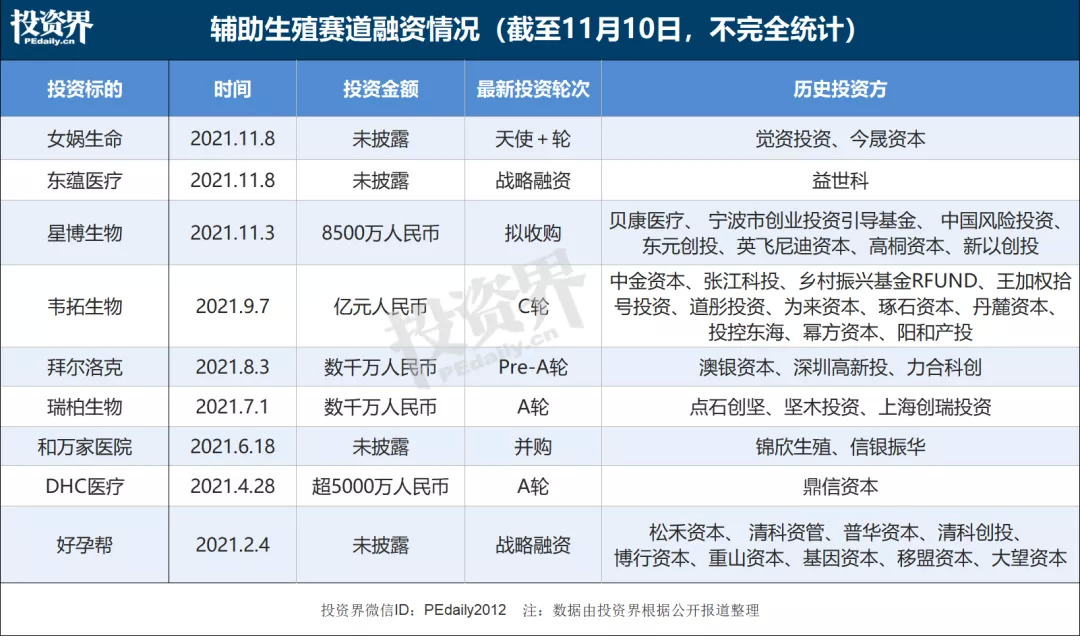Click 战略融资 in the 好孕帮 row
The height and width of the screenshot is (641, 1080).
coord(533,545)
